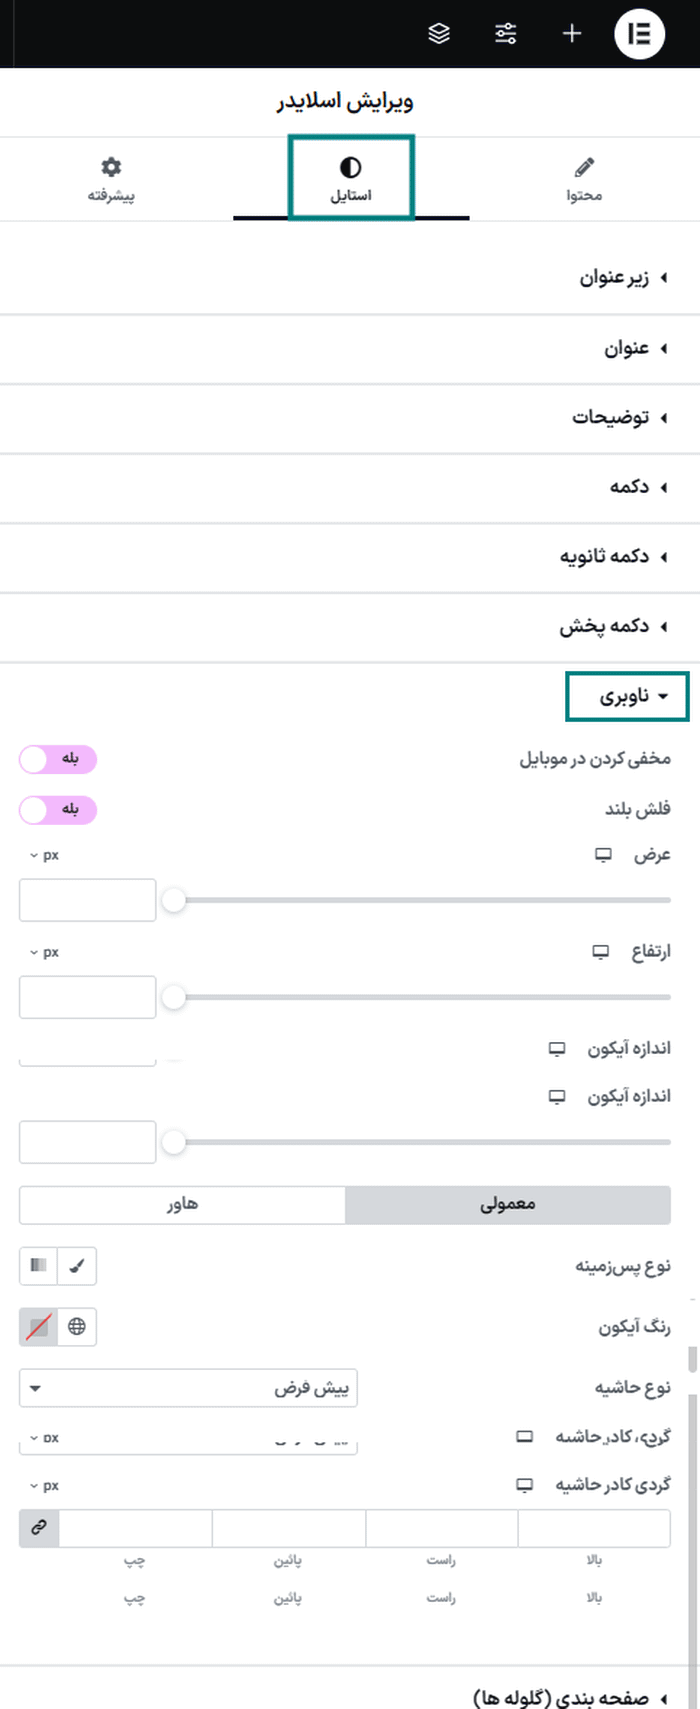Open the Elementor logo menu
The width and height of the screenshot is (700, 1709).
click(x=639, y=33)
